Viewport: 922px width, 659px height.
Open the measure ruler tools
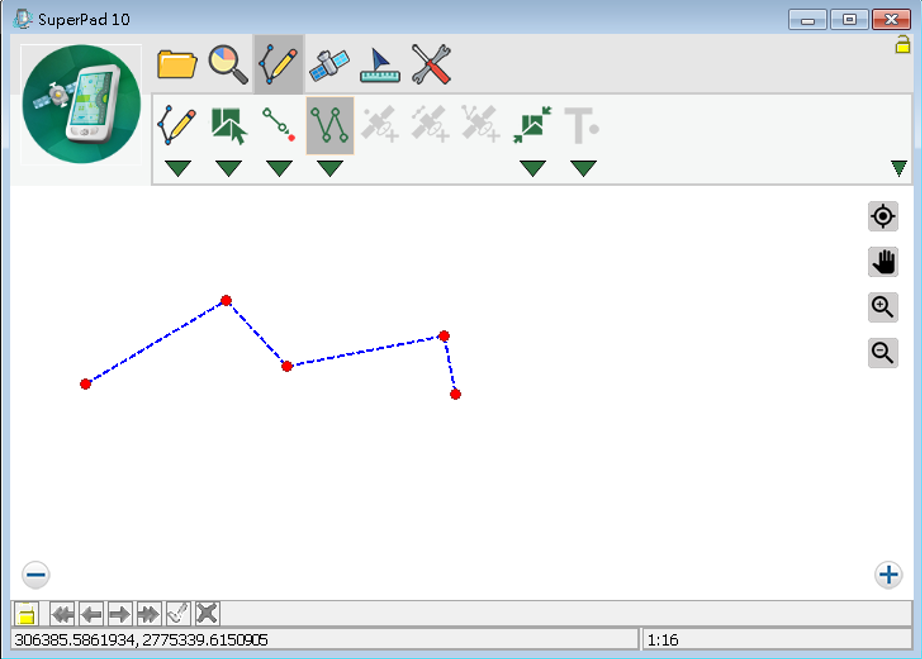(x=380, y=65)
